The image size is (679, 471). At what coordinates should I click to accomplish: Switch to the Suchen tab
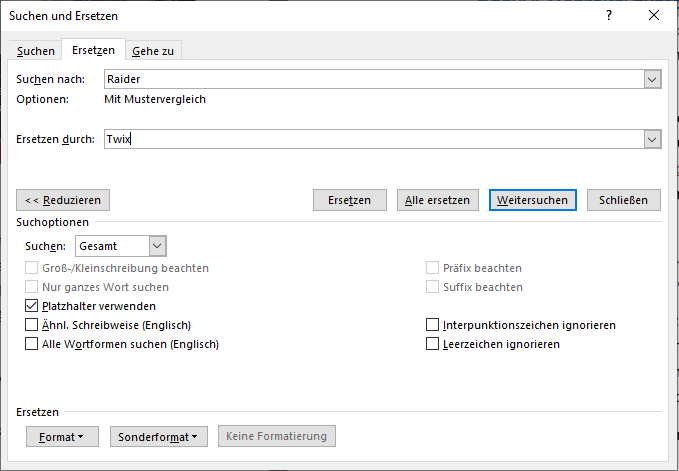(x=36, y=51)
